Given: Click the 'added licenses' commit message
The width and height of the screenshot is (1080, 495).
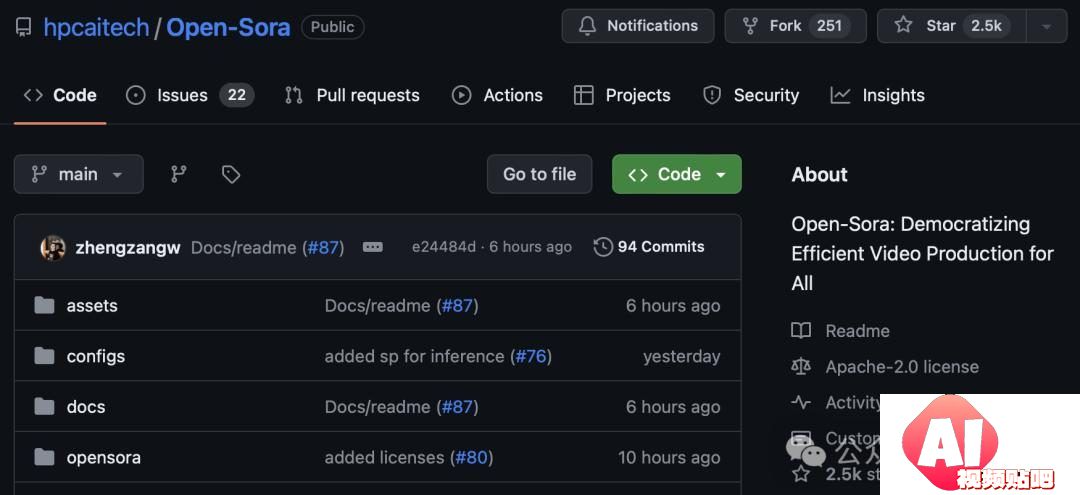Looking at the screenshot, I should (x=384, y=458).
